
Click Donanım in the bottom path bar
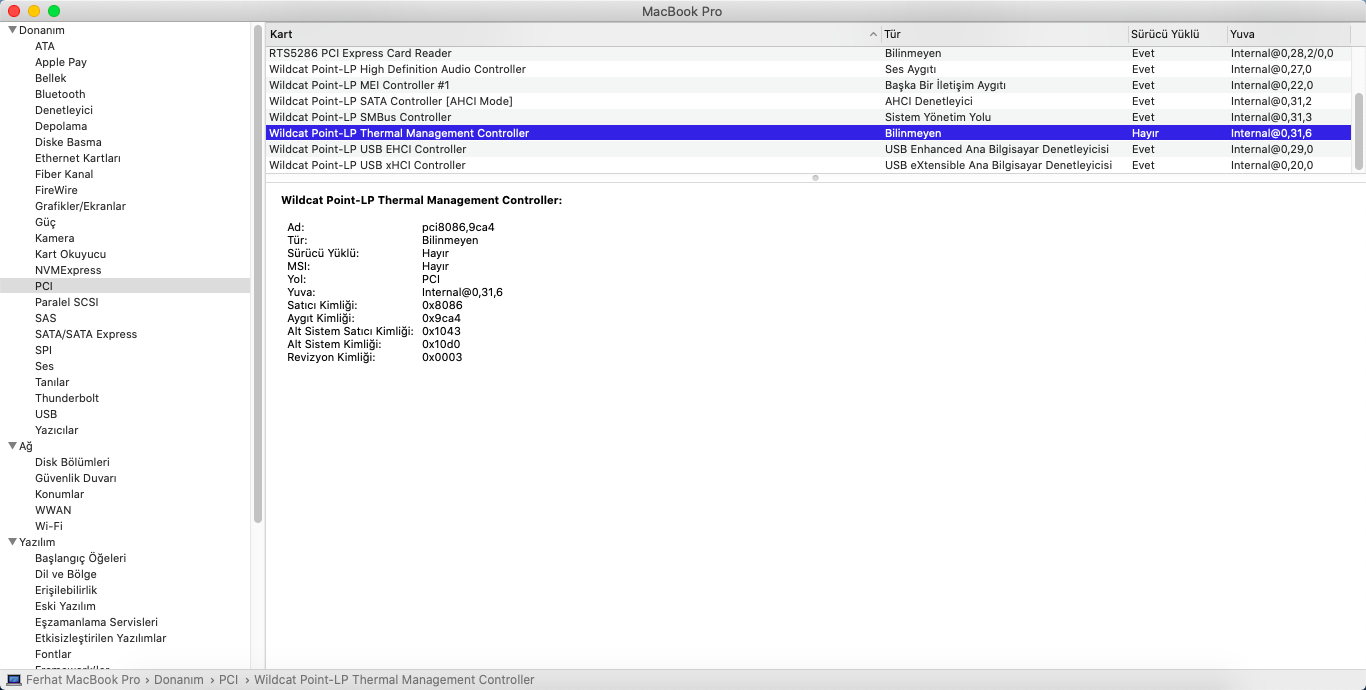coord(178,680)
